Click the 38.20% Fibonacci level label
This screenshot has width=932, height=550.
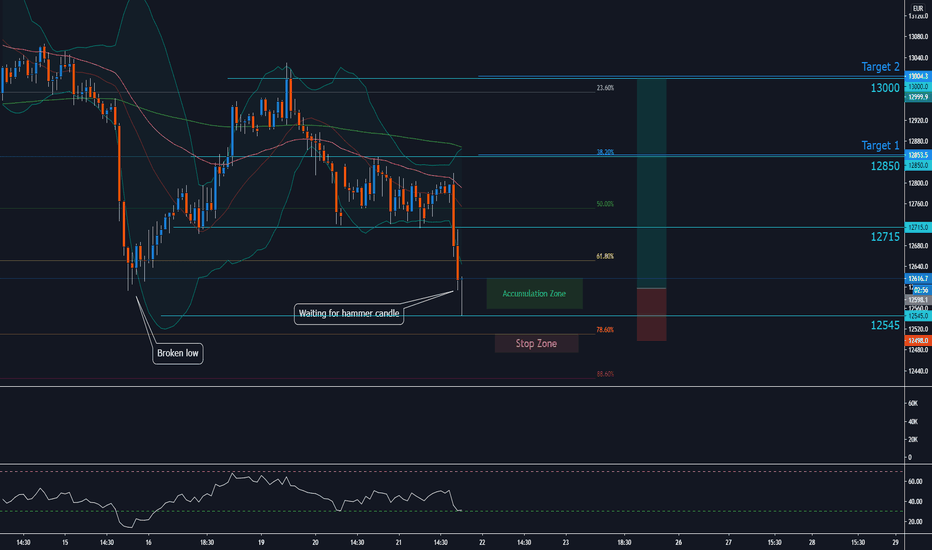(605, 152)
